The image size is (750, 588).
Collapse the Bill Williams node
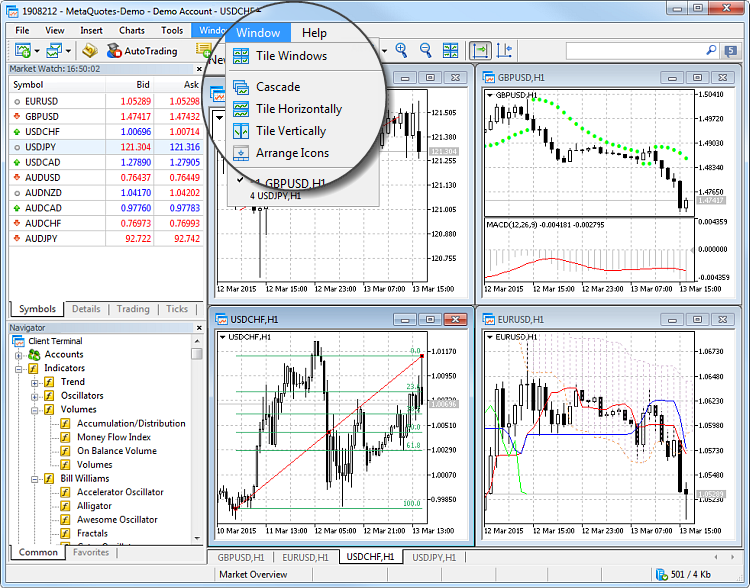(34, 479)
